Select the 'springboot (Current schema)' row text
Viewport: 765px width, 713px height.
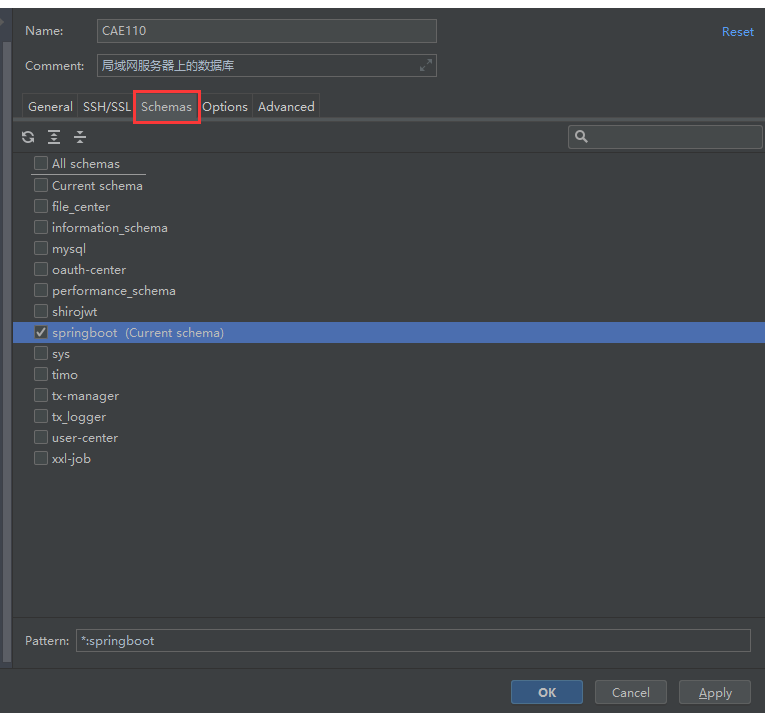[138, 333]
